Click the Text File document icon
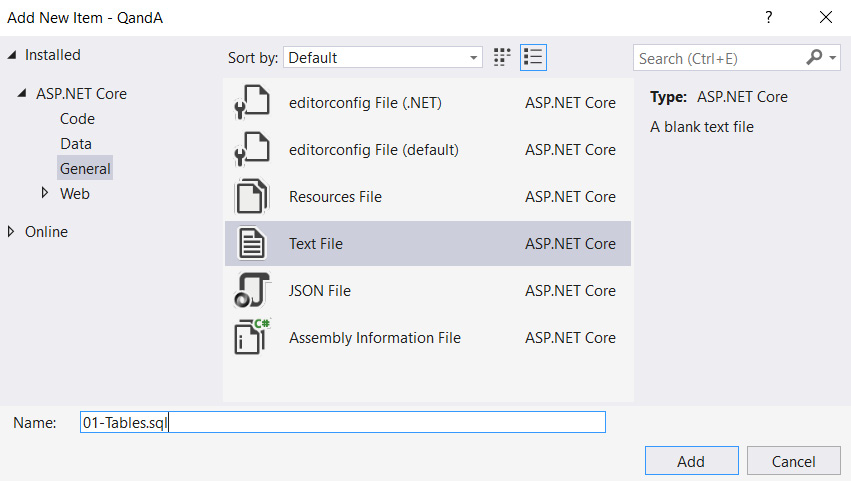The height and width of the screenshot is (481, 851). tap(252, 243)
